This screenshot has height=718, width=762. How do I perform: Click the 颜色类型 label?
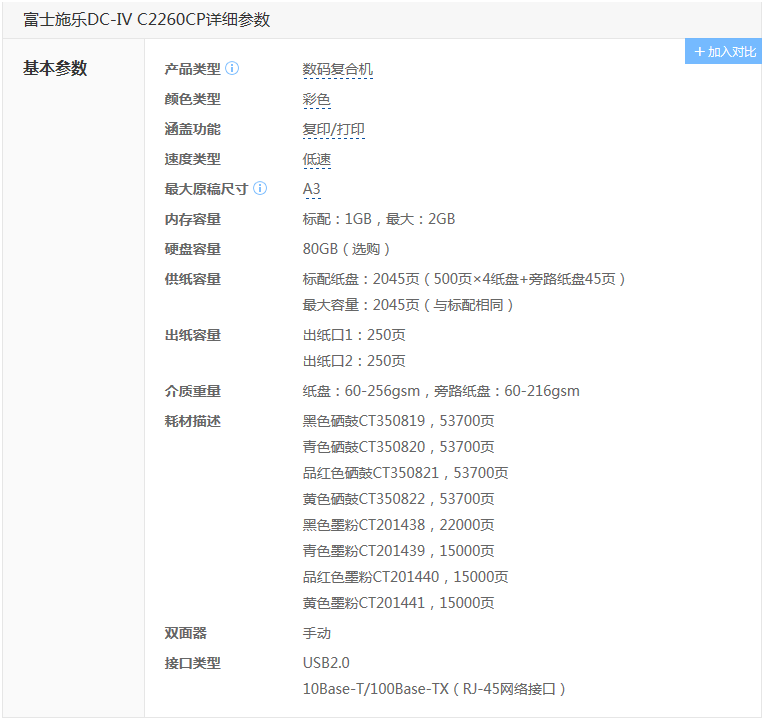(x=193, y=99)
